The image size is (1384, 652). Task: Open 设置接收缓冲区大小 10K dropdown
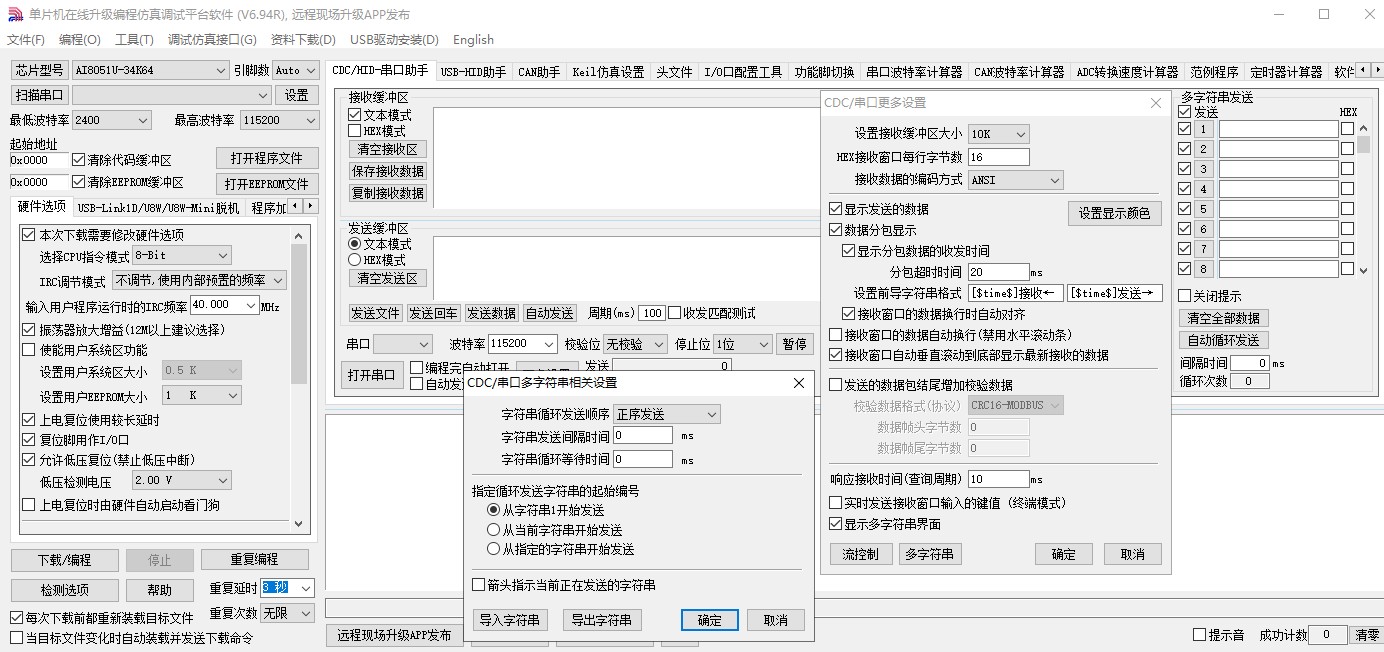point(998,134)
